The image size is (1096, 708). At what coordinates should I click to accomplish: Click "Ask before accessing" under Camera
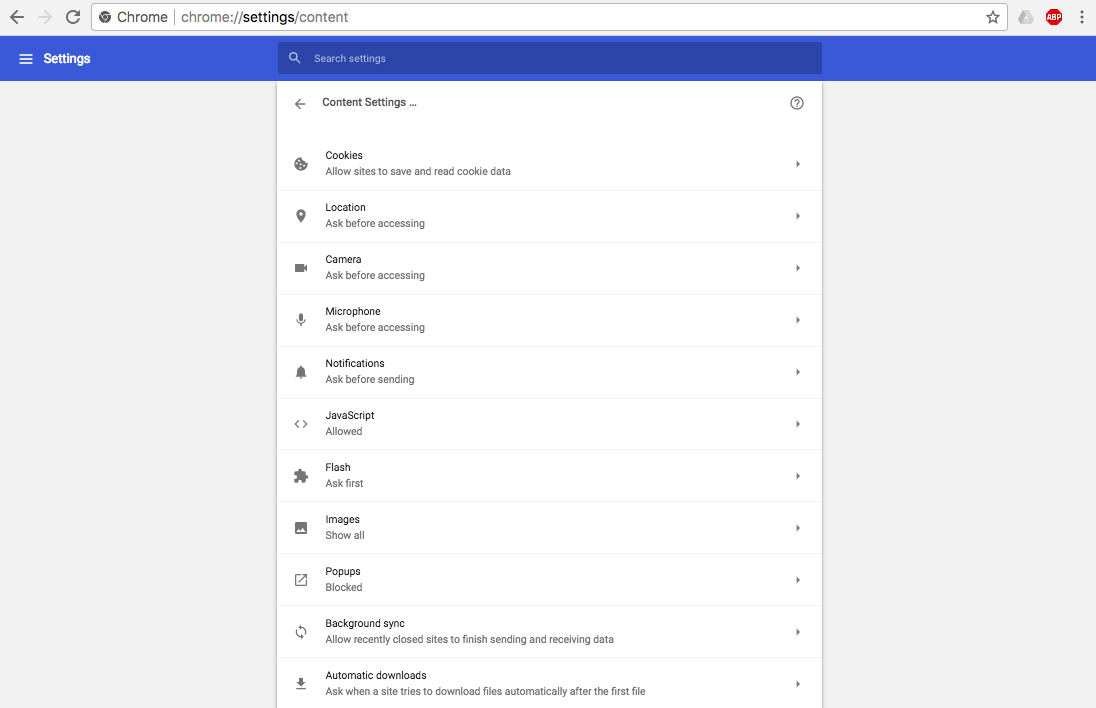[x=375, y=275]
